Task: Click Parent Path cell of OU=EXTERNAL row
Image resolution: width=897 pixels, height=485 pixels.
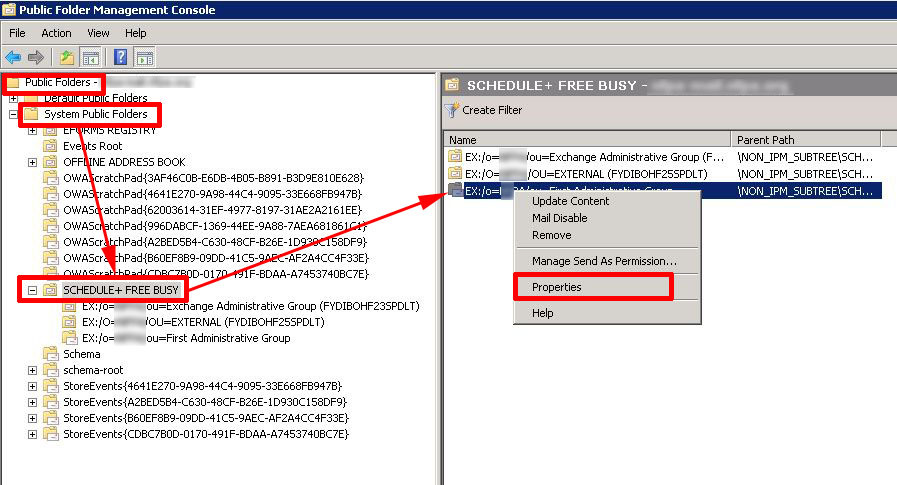Action: (805, 174)
